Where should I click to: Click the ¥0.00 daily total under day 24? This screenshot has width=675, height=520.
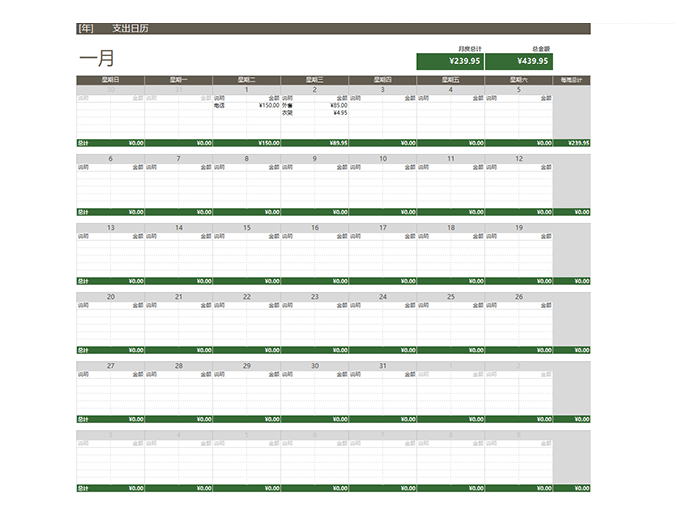pos(408,350)
